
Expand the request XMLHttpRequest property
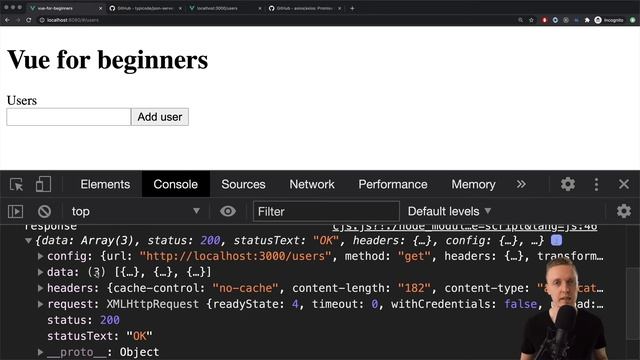coord(40,304)
